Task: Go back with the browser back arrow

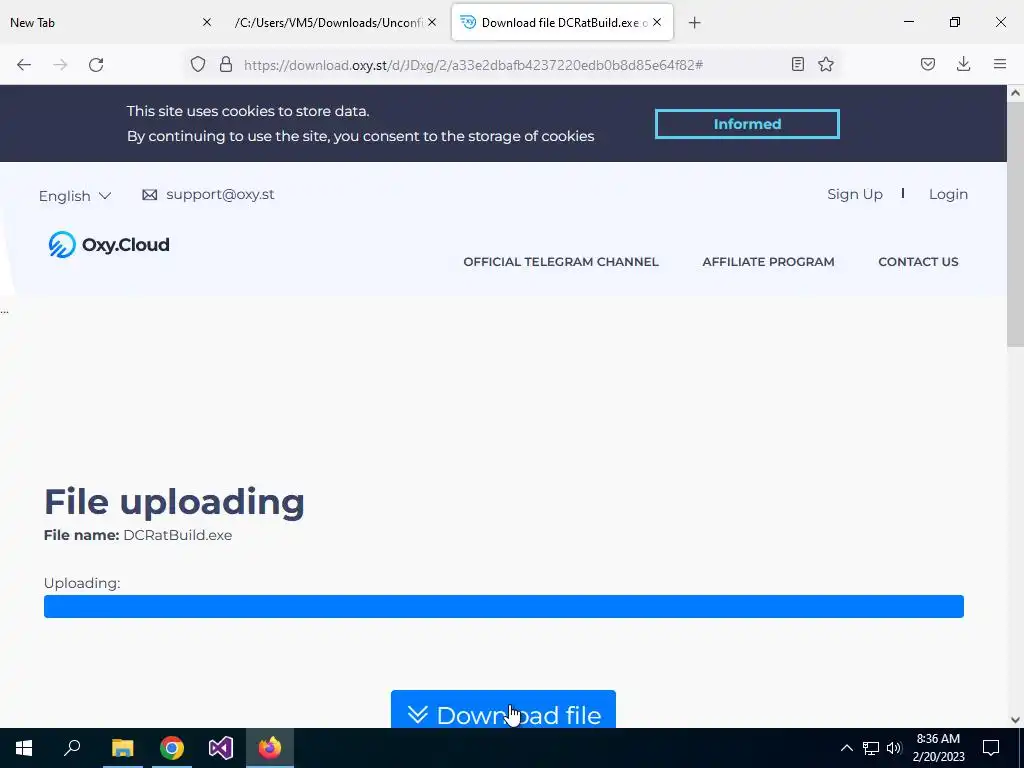Action: (24, 64)
